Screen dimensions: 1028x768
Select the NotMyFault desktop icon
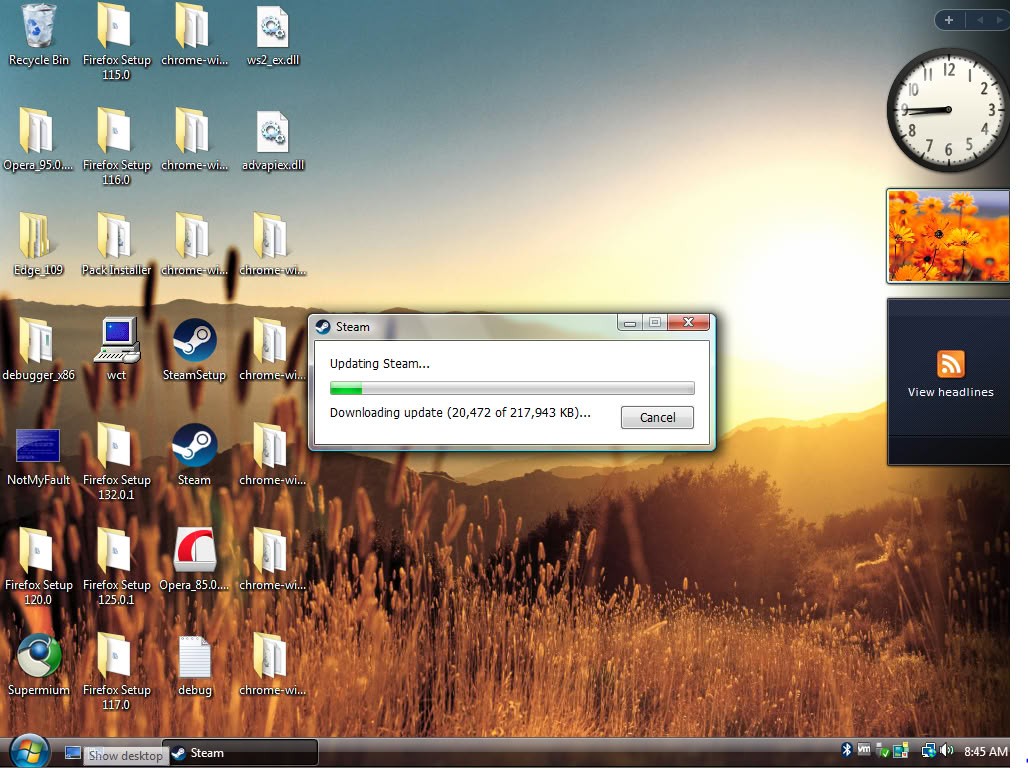38,447
